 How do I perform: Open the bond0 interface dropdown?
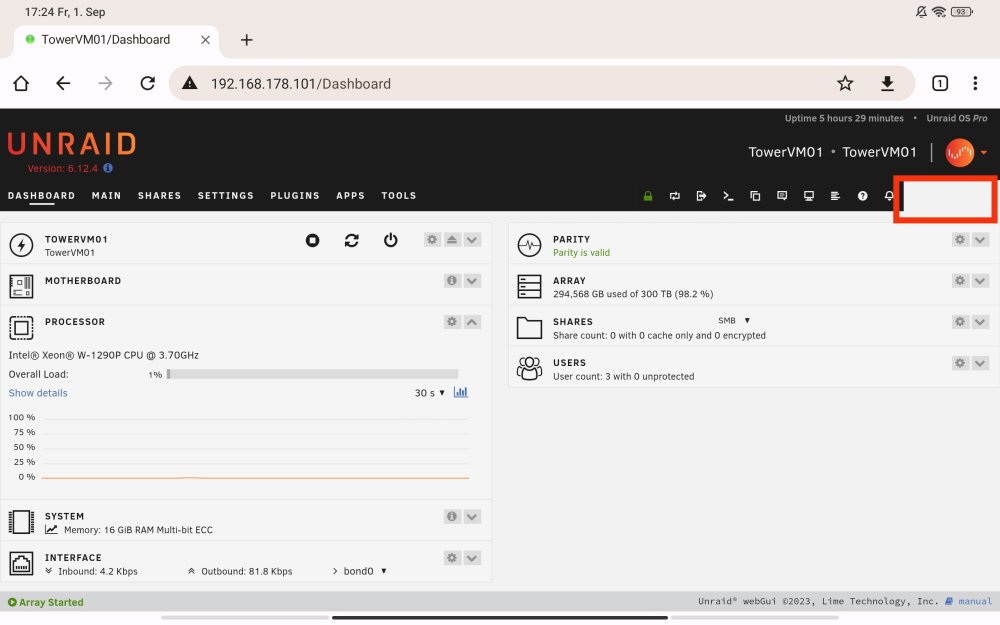[365, 571]
